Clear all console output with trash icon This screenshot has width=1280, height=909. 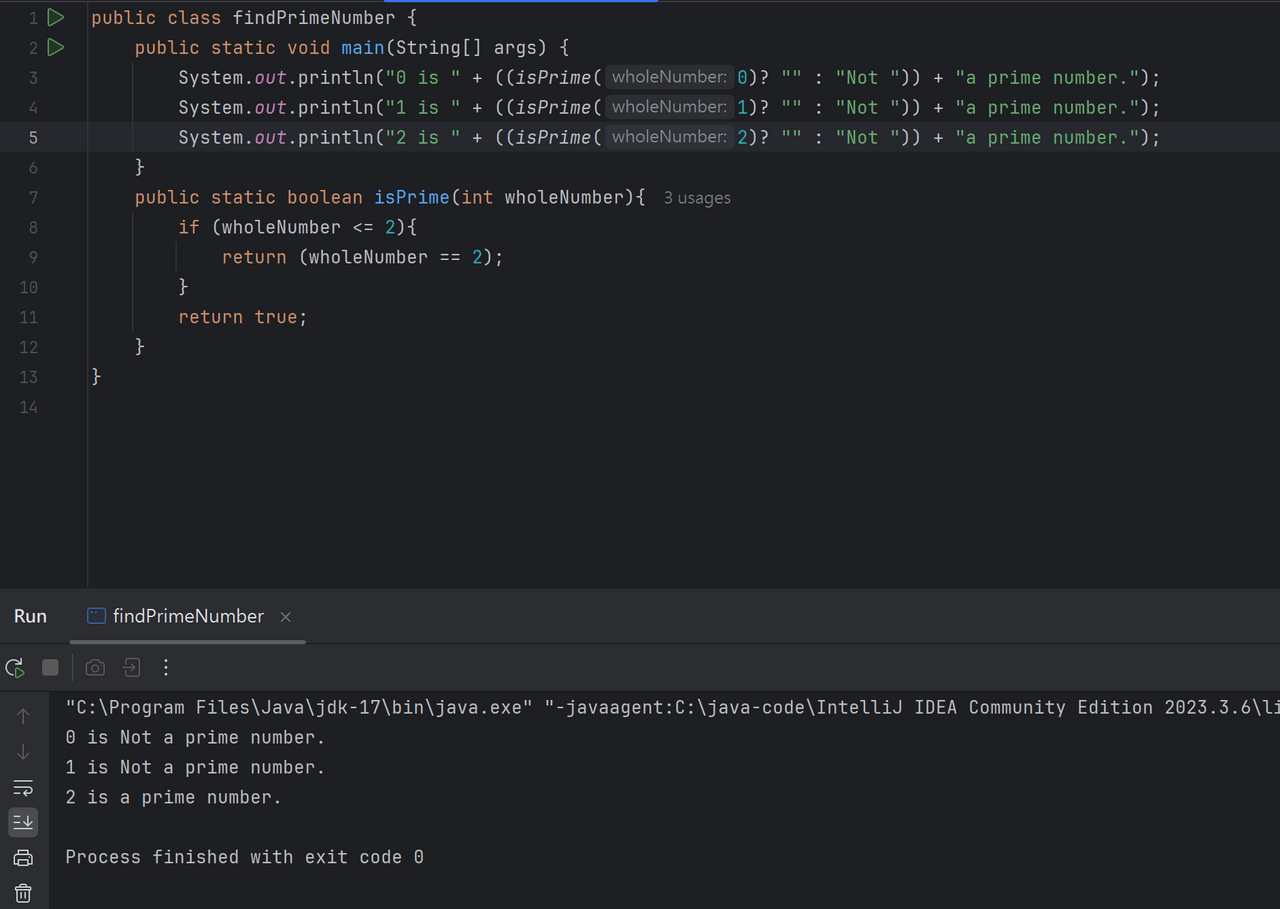click(22, 893)
